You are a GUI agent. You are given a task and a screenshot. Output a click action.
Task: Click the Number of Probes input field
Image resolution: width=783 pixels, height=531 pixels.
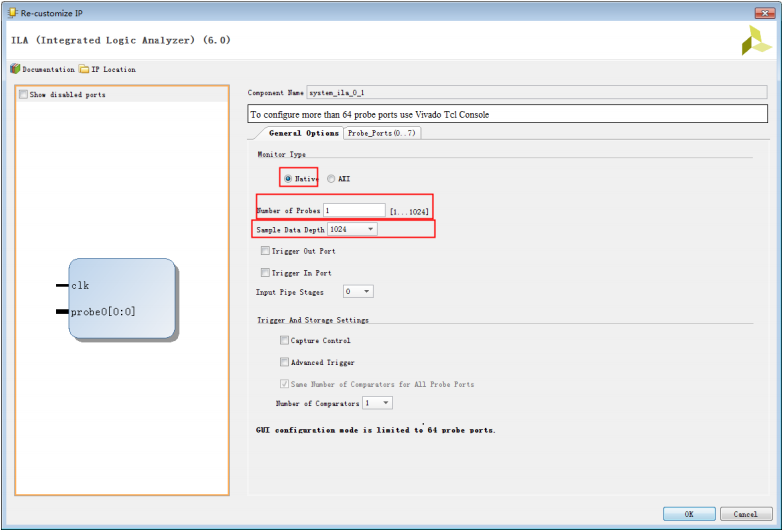pyautogui.click(x=354, y=210)
